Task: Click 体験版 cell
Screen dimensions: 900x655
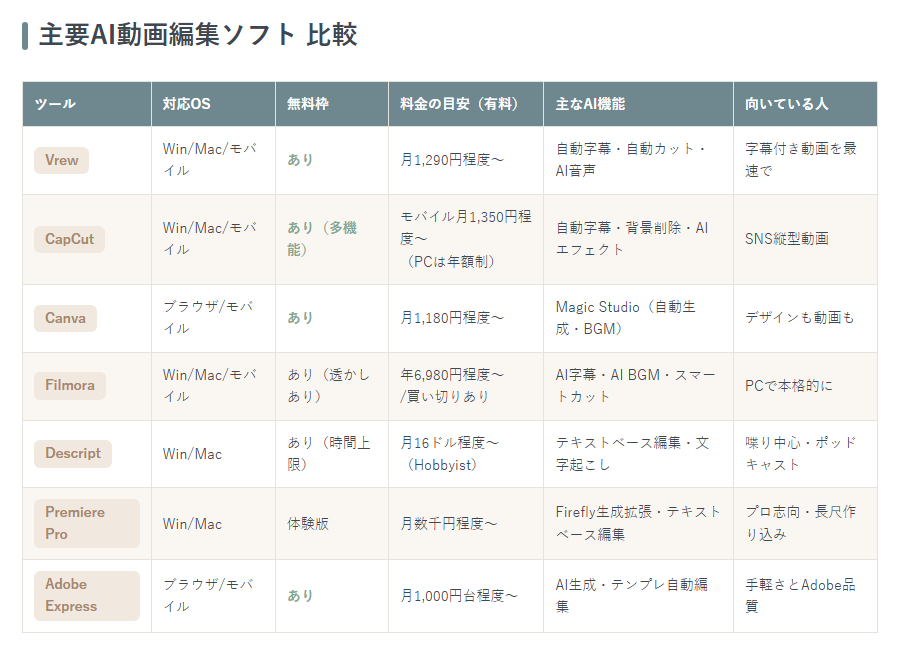Action: pyautogui.click(x=332, y=524)
